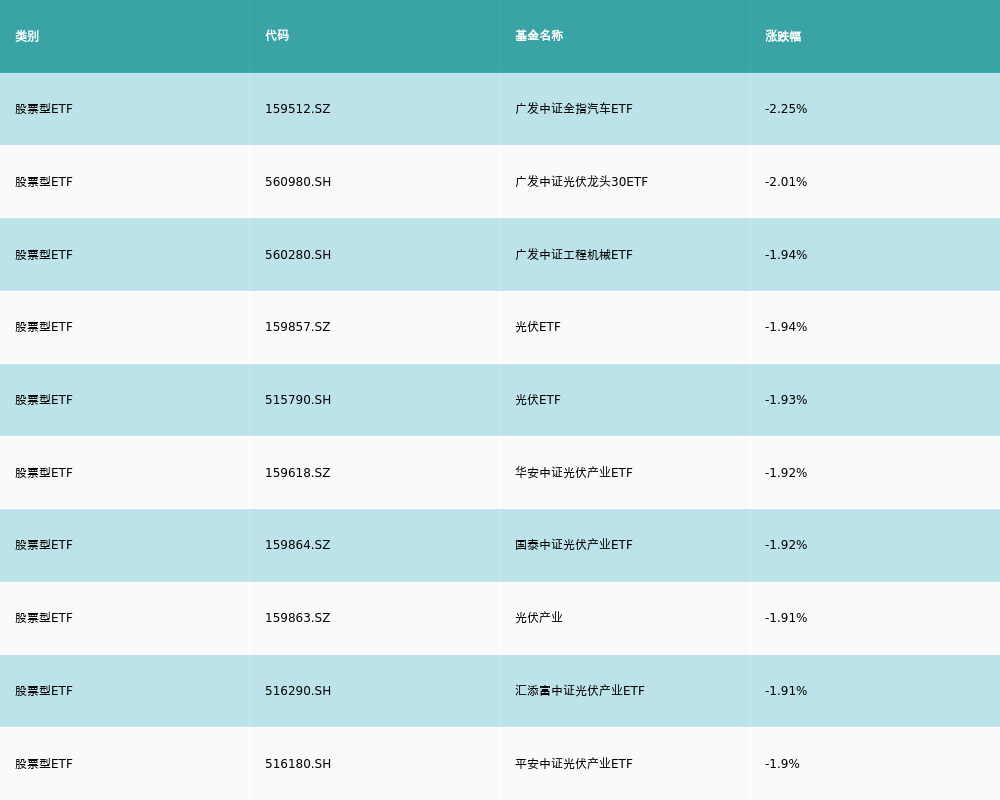The height and width of the screenshot is (800, 1000).
Task: Click fund code 159512.SZ
Action: (297, 109)
